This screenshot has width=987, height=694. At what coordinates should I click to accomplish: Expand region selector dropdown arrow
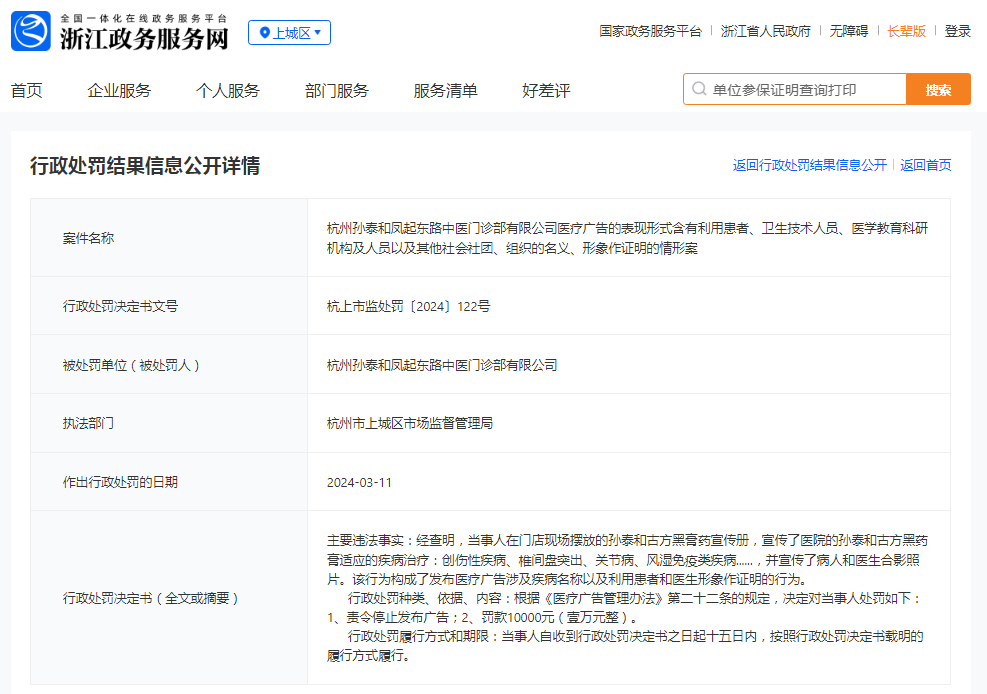pos(317,33)
